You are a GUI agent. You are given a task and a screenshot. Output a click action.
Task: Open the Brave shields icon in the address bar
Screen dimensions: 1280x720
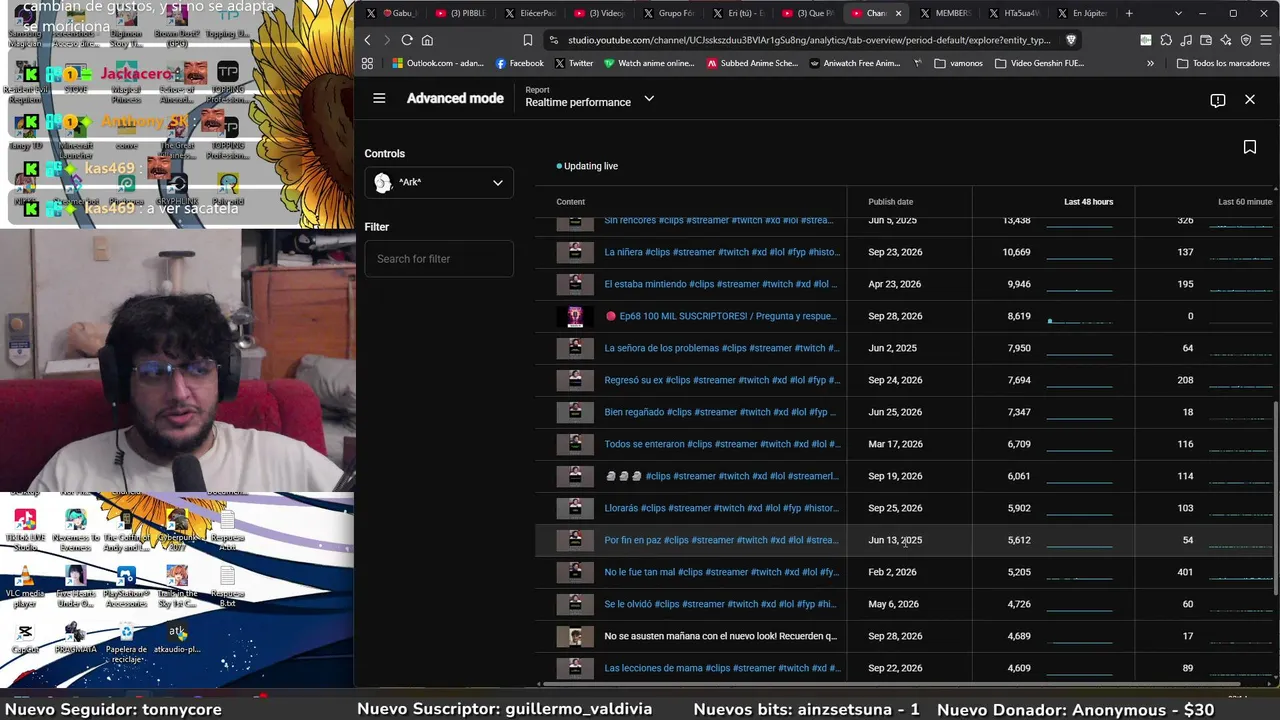click(x=1071, y=40)
